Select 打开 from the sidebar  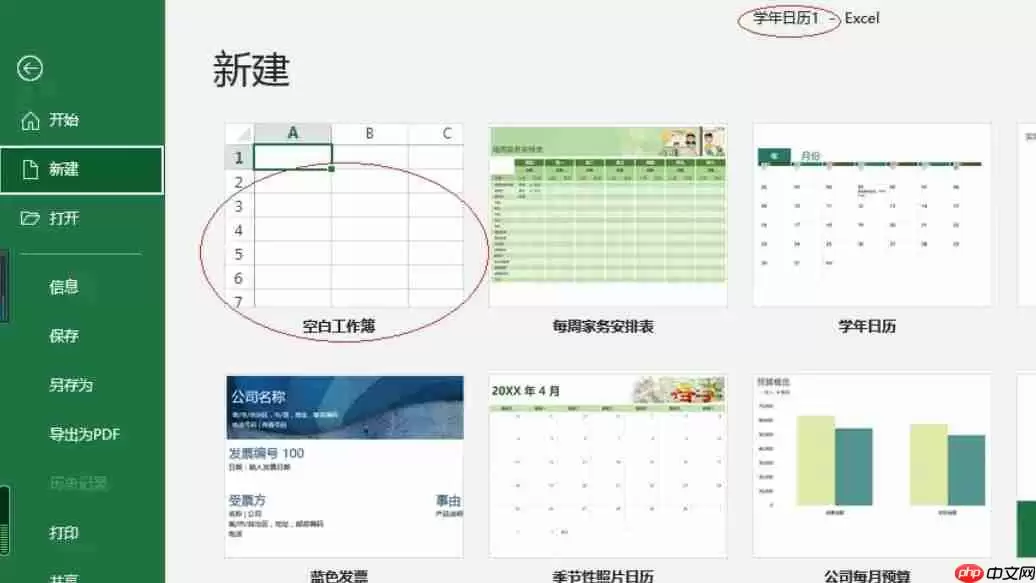[x=64, y=219]
